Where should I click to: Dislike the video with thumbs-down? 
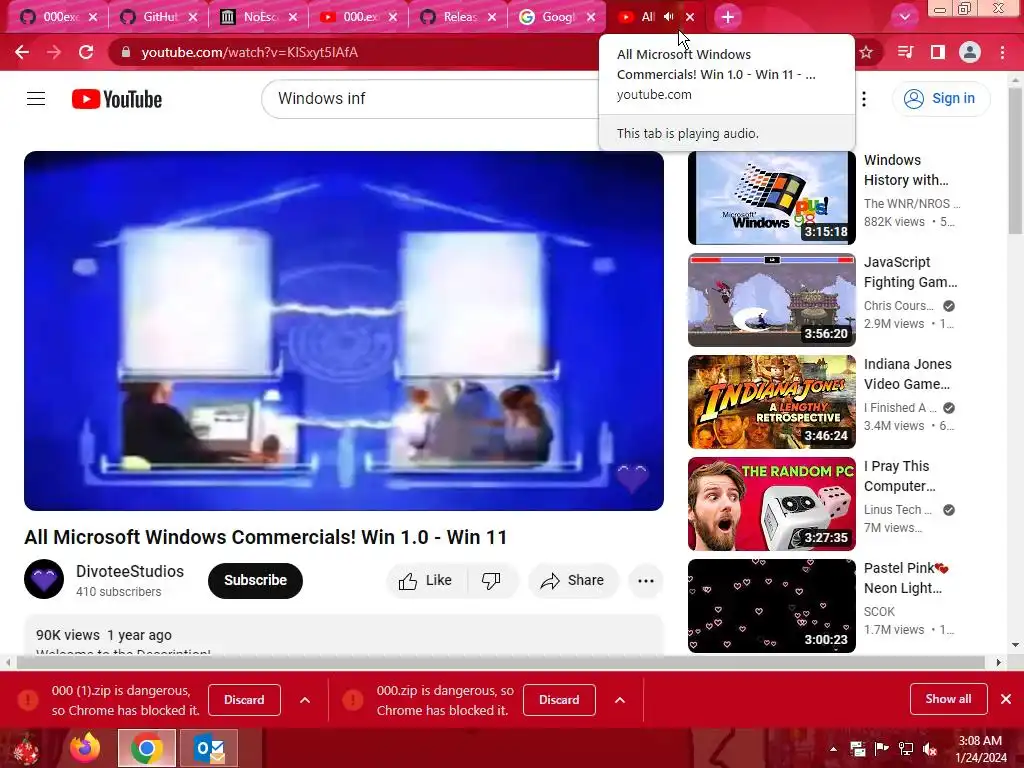point(491,581)
